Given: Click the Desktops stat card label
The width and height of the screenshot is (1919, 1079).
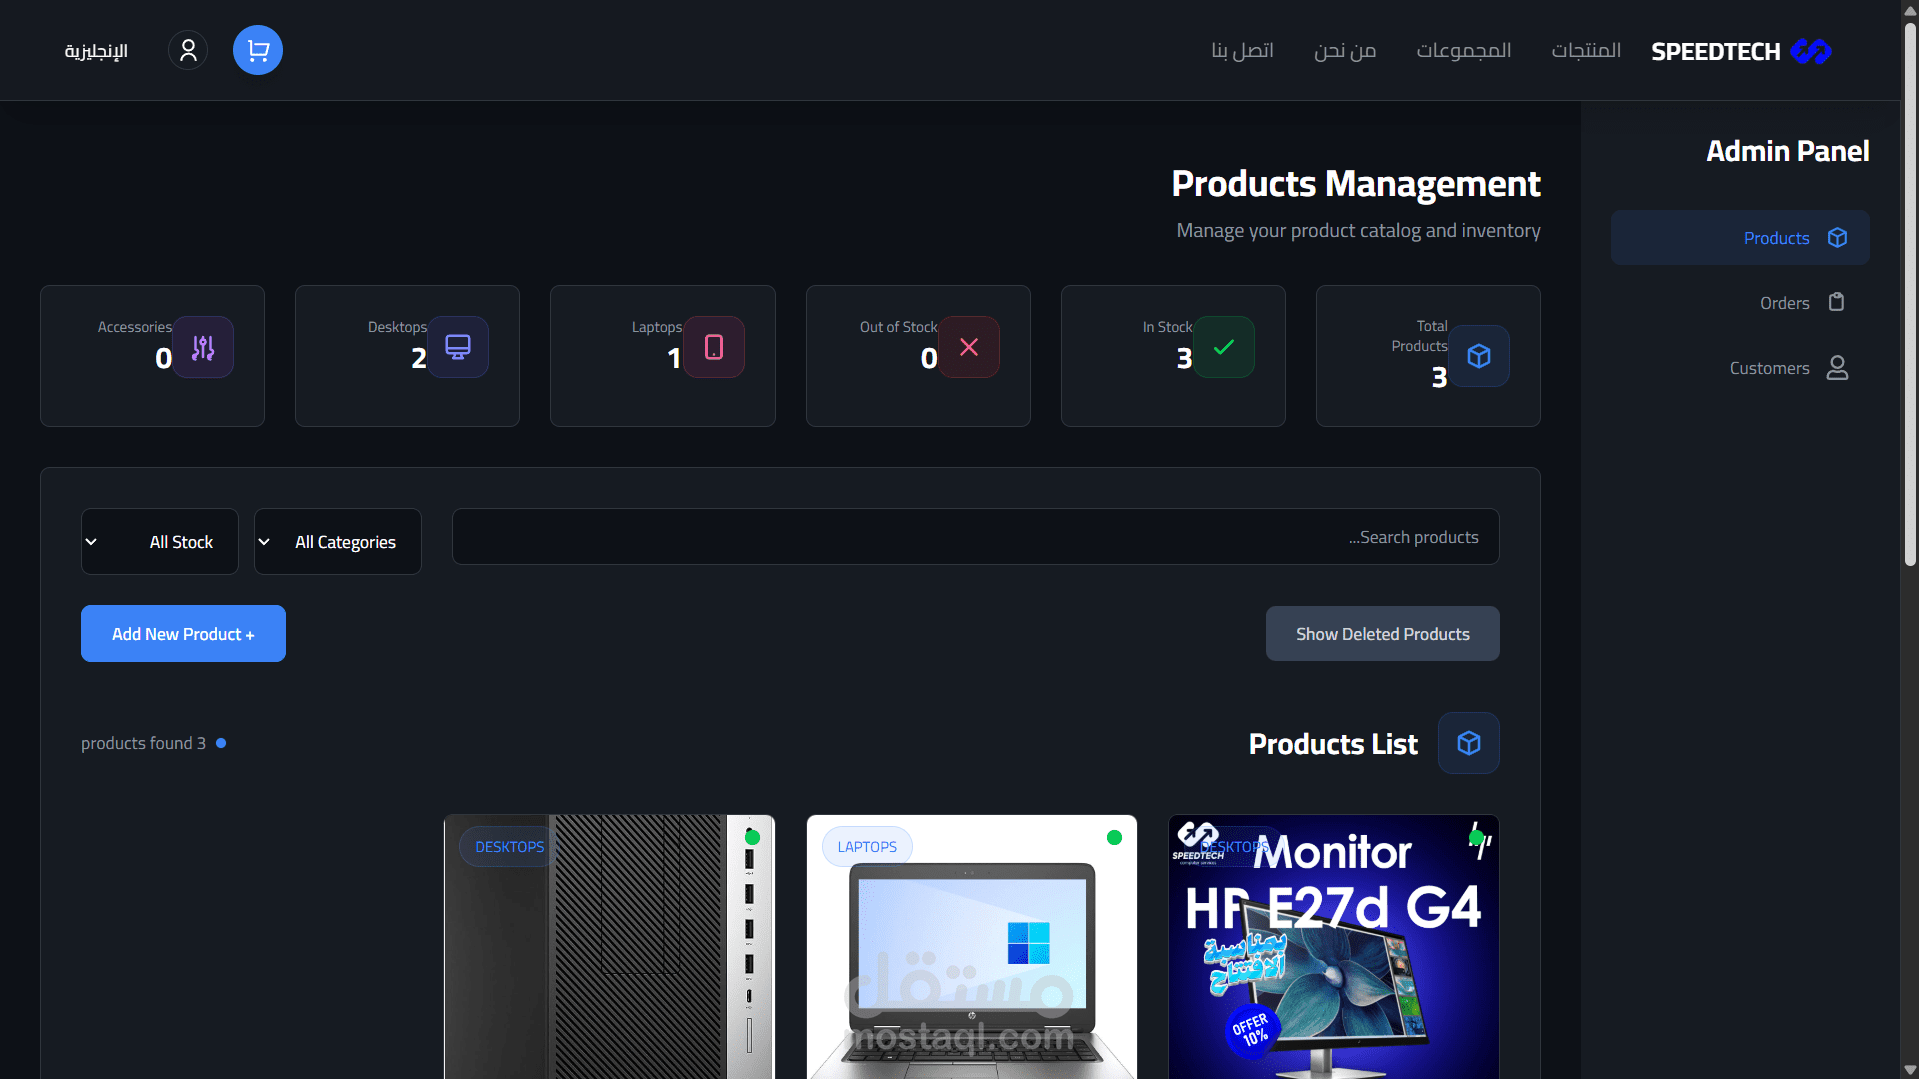Looking at the screenshot, I should pyautogui.click(x=397, y=327).
